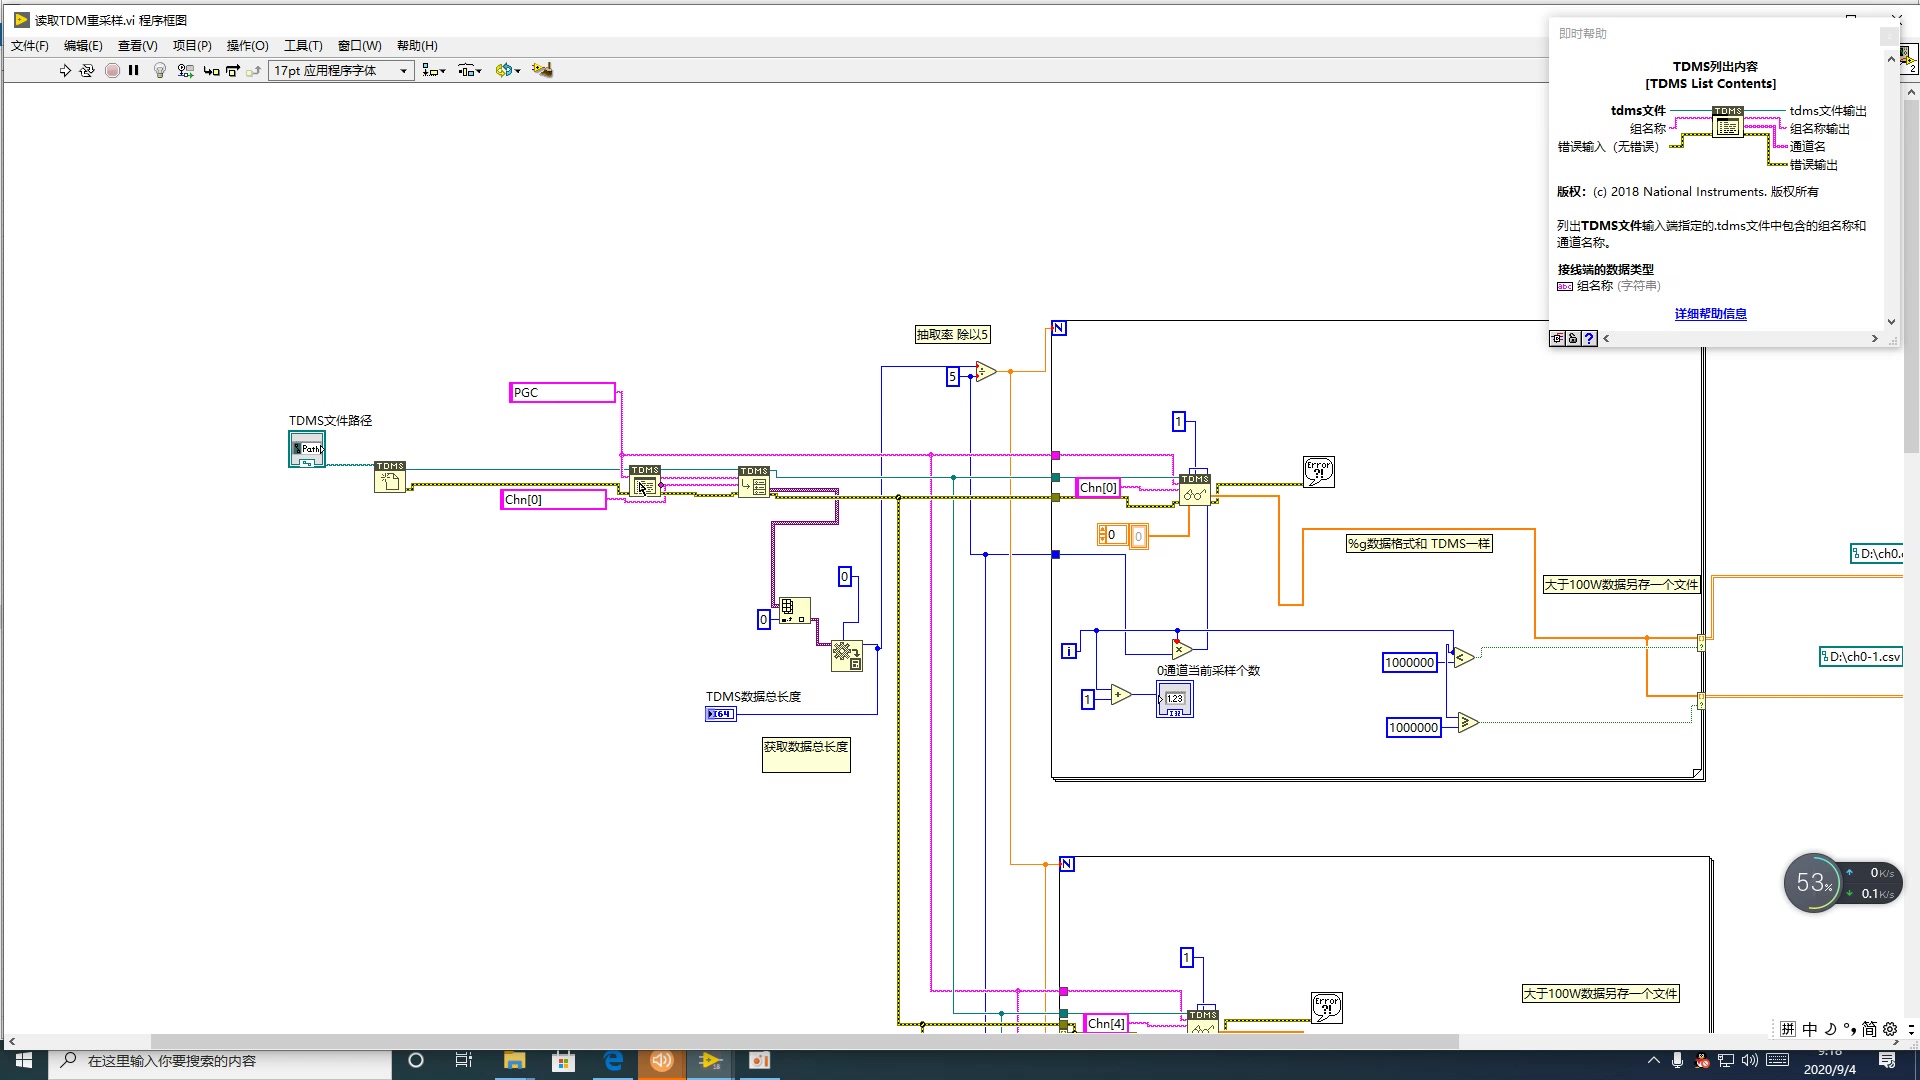
Task: Toggle Highlight Execution light bulb
Action: coord(160,70)
